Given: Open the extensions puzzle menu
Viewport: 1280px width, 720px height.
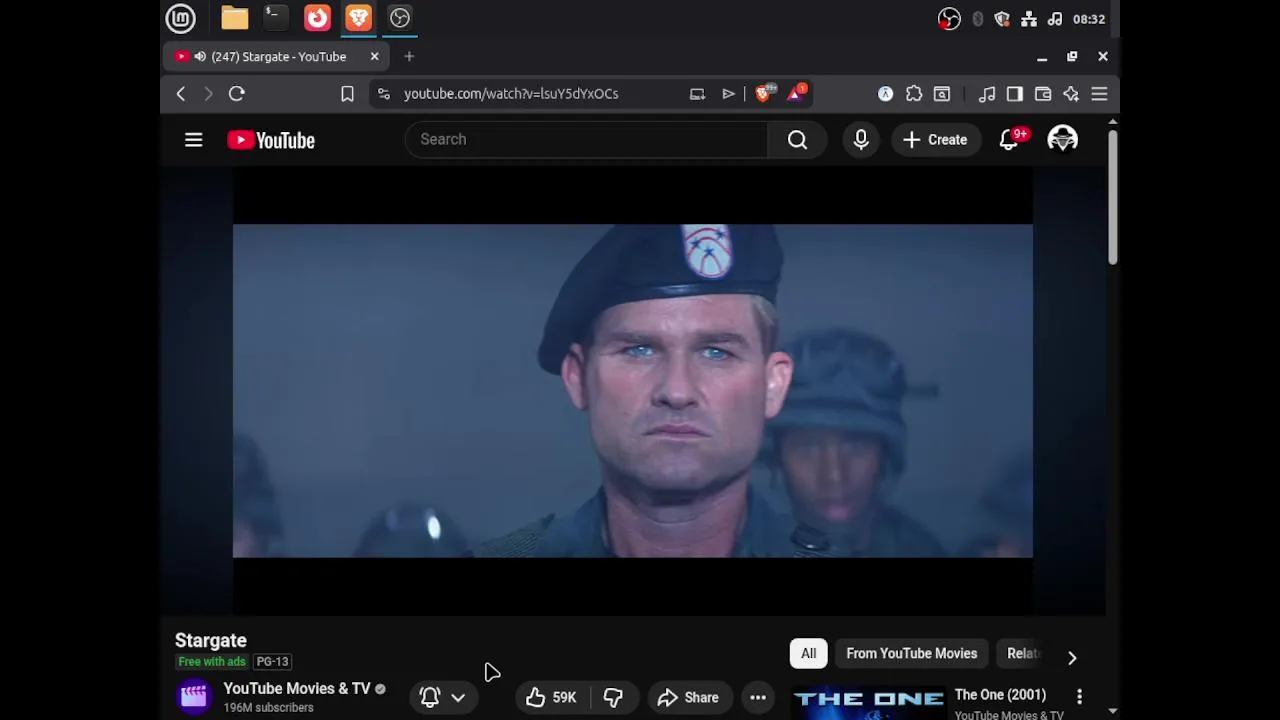Looking at the screenshot, I should point(914,93).
